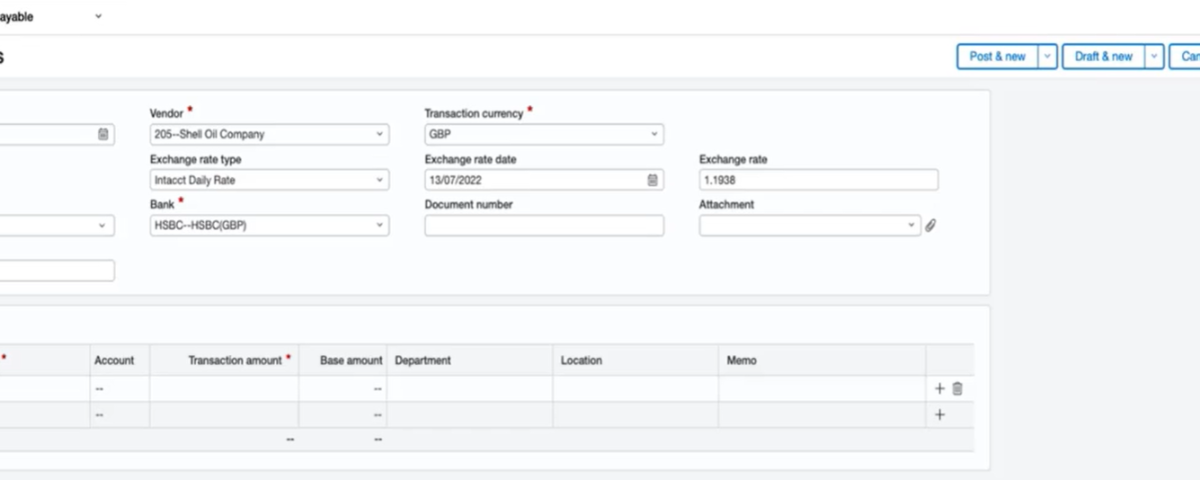Expand the Post & new arrow menu

(x=1048, y=57)
